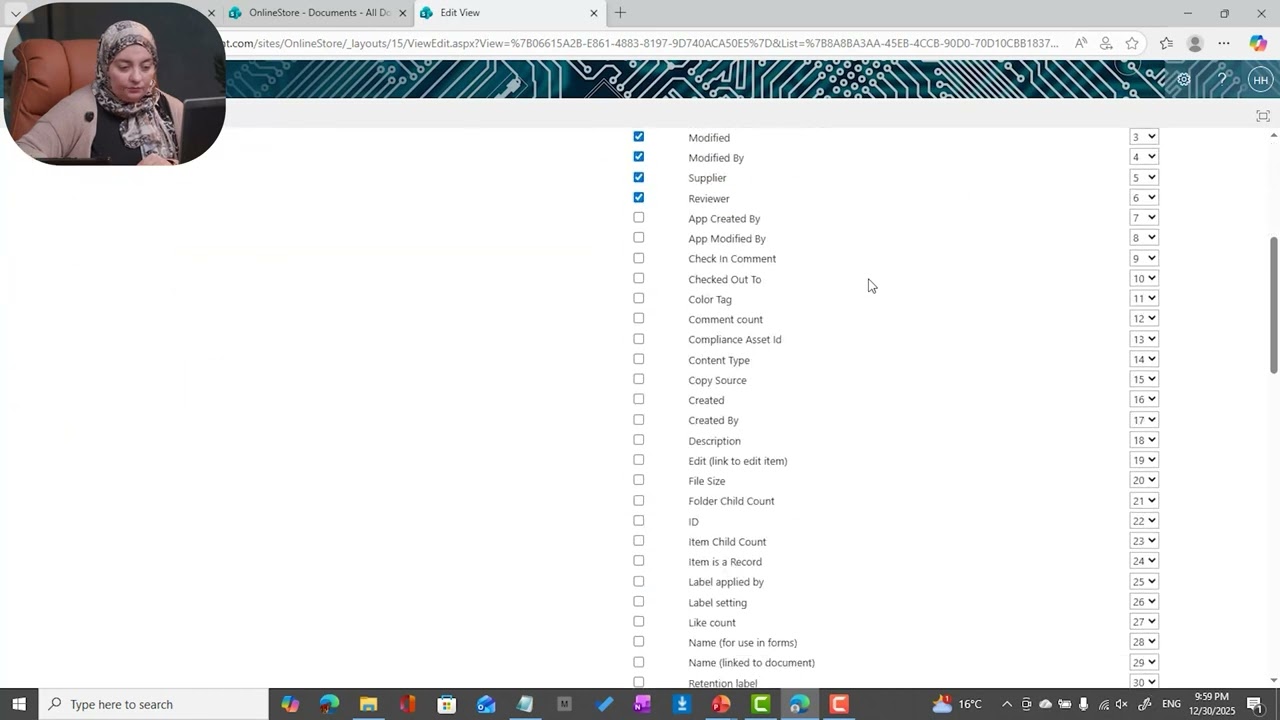Check the File Size checkbox
The height and width of the screenshot is (720, 1280).
(639, 480)
